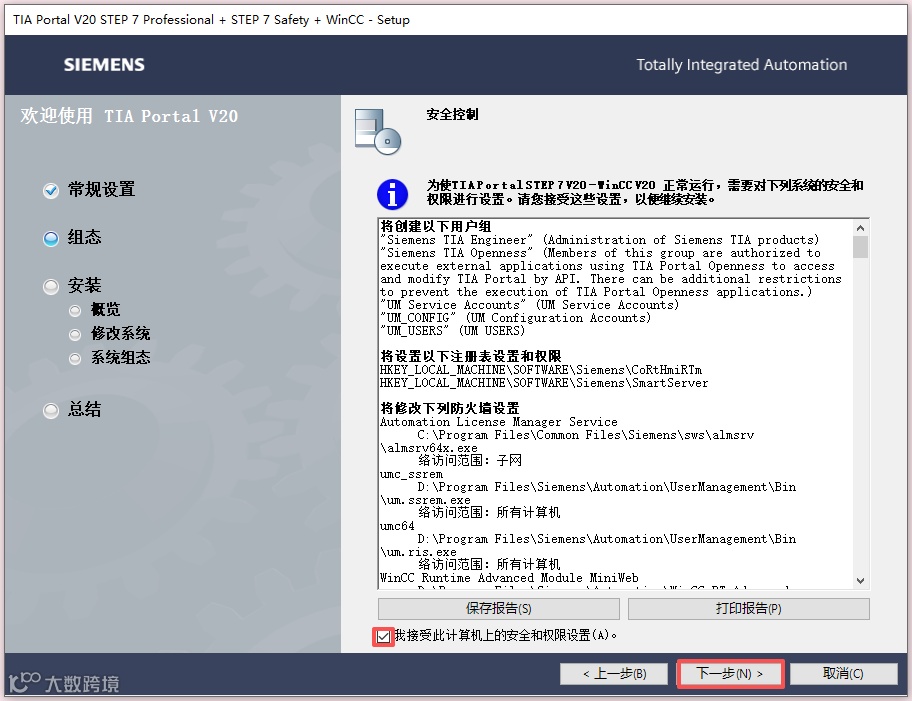Select 总结 label in sidebar
Screen dimensions: 912x701
click(x=84, y=409)
